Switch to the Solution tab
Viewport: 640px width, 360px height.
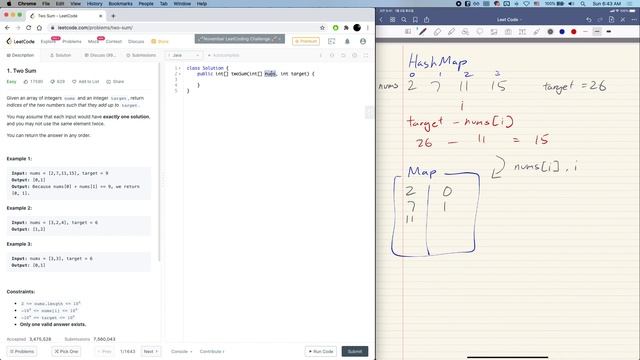(x=60, y=55)
